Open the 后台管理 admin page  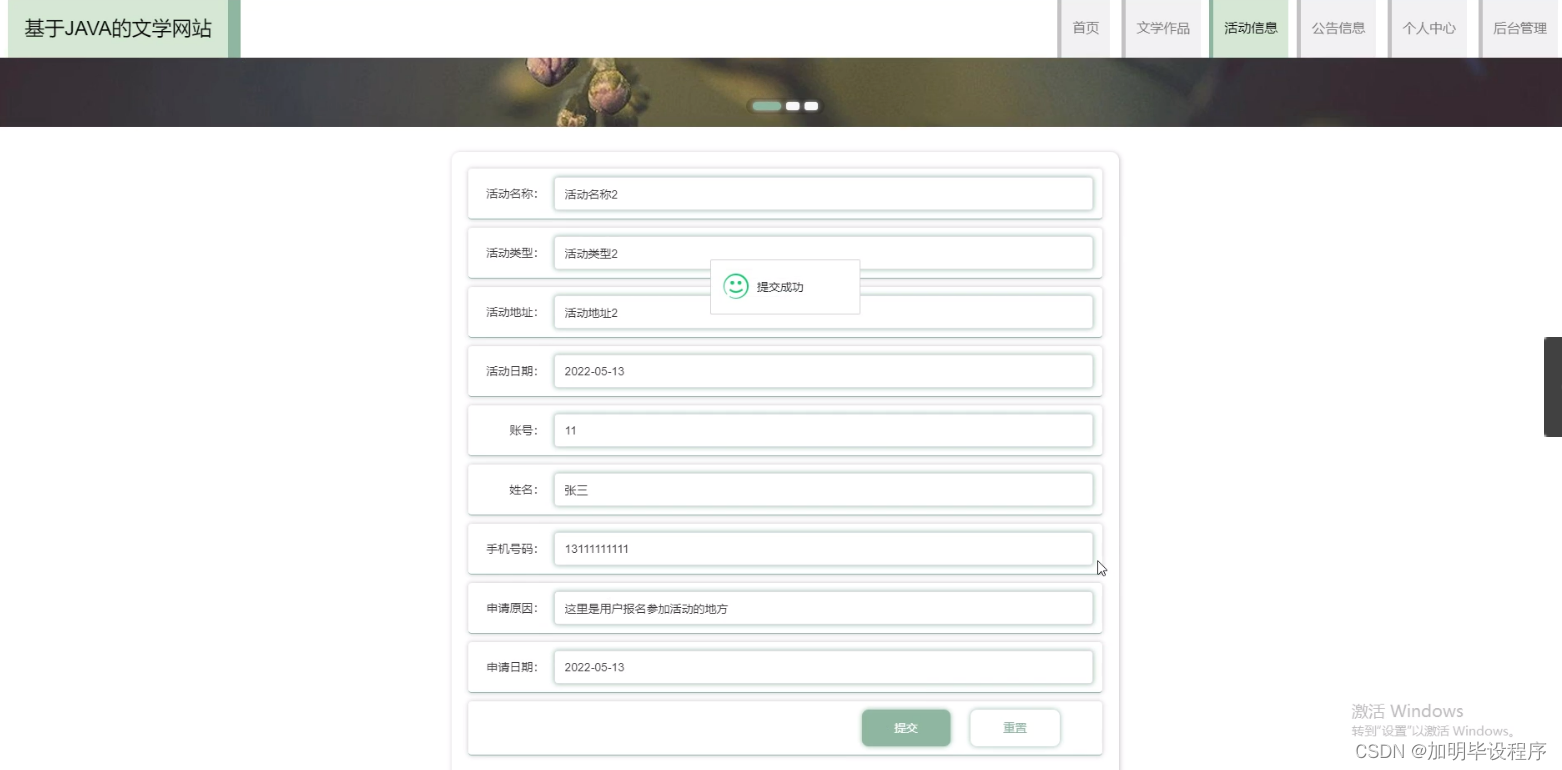pyautogui.click(x=1518, y=28)
